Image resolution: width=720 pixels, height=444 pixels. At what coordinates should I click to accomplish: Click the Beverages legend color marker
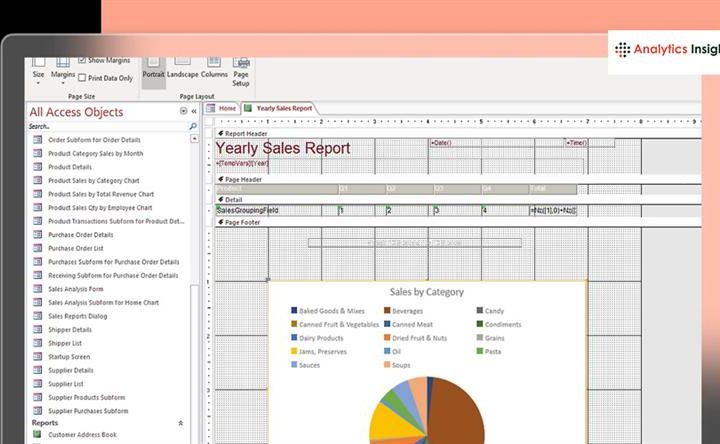(x=387, y=311)
